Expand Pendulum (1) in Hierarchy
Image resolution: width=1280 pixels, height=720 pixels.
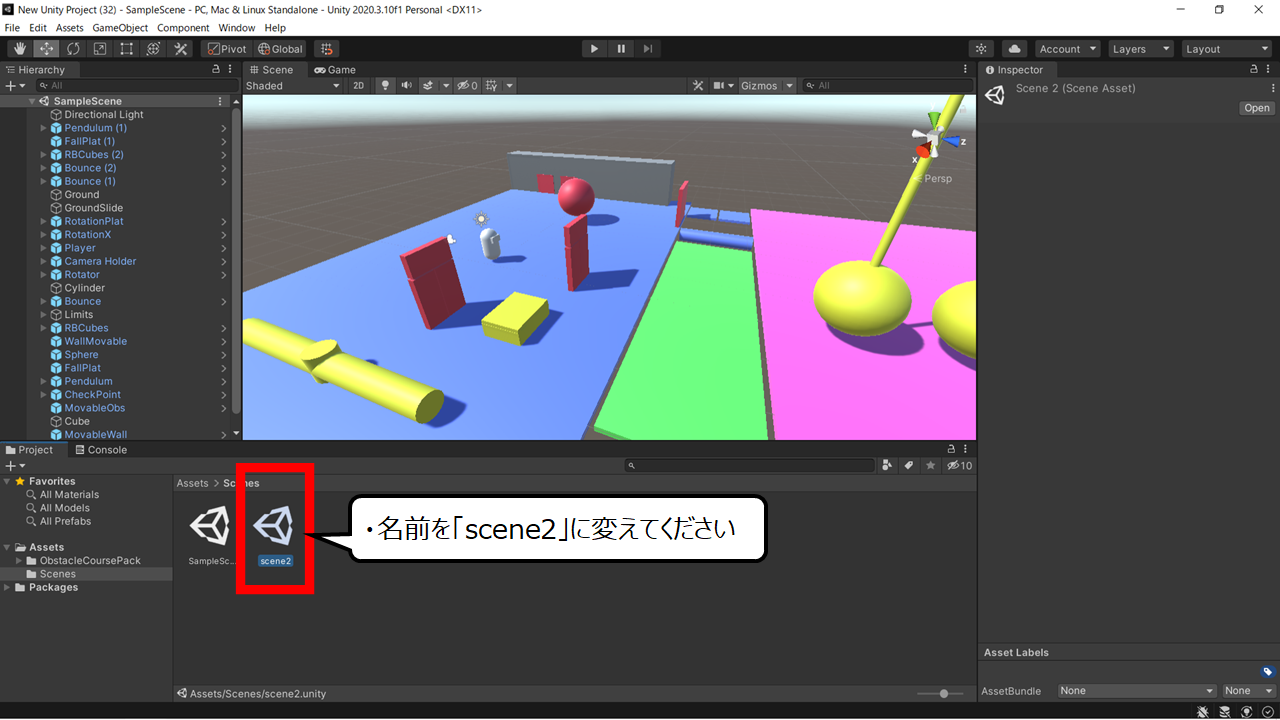point(43,128)
